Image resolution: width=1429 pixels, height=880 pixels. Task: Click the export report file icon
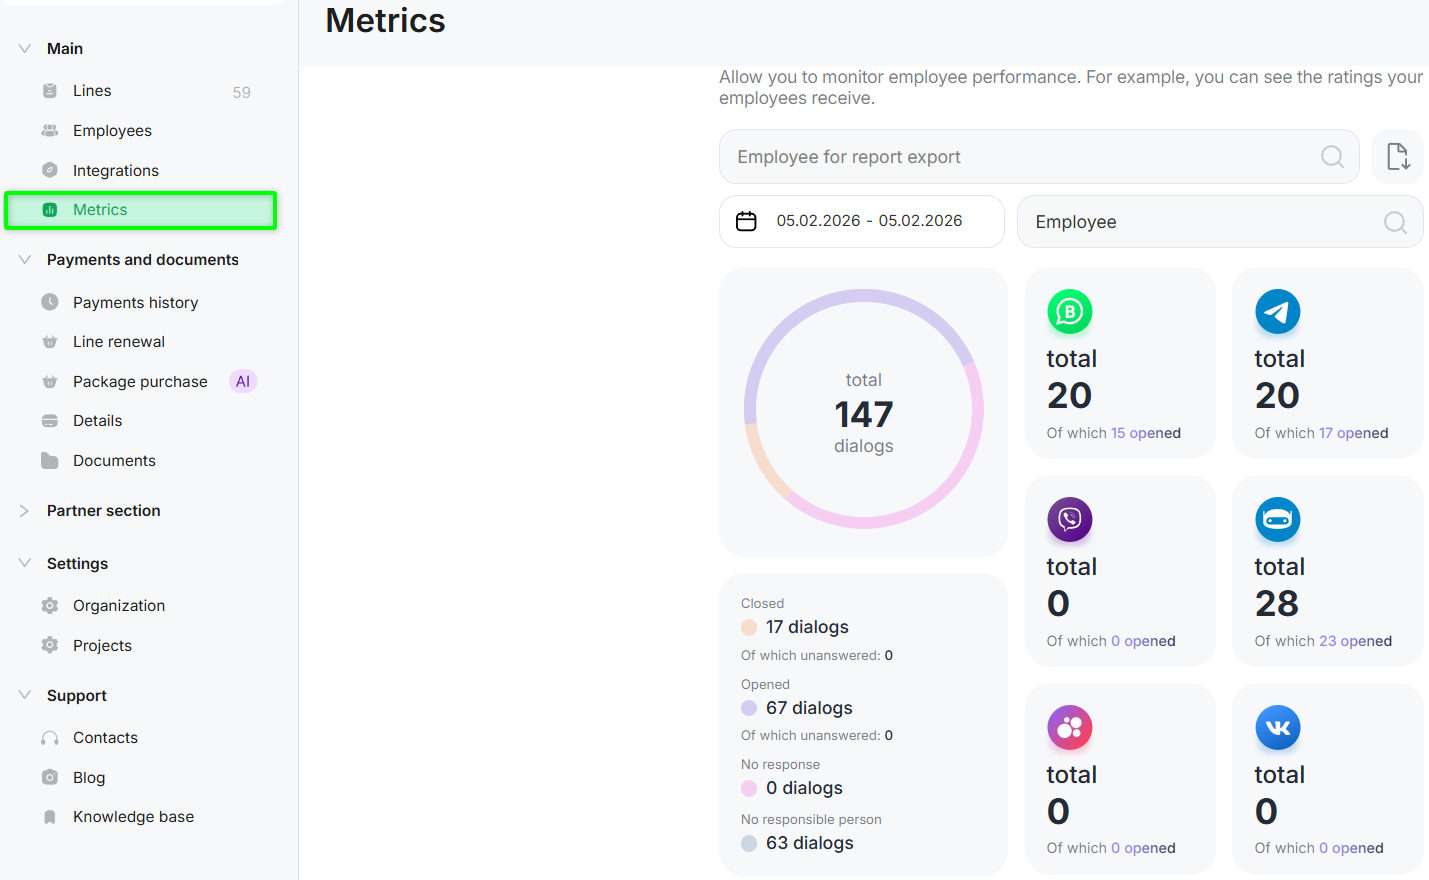[x=1397, y=157]
